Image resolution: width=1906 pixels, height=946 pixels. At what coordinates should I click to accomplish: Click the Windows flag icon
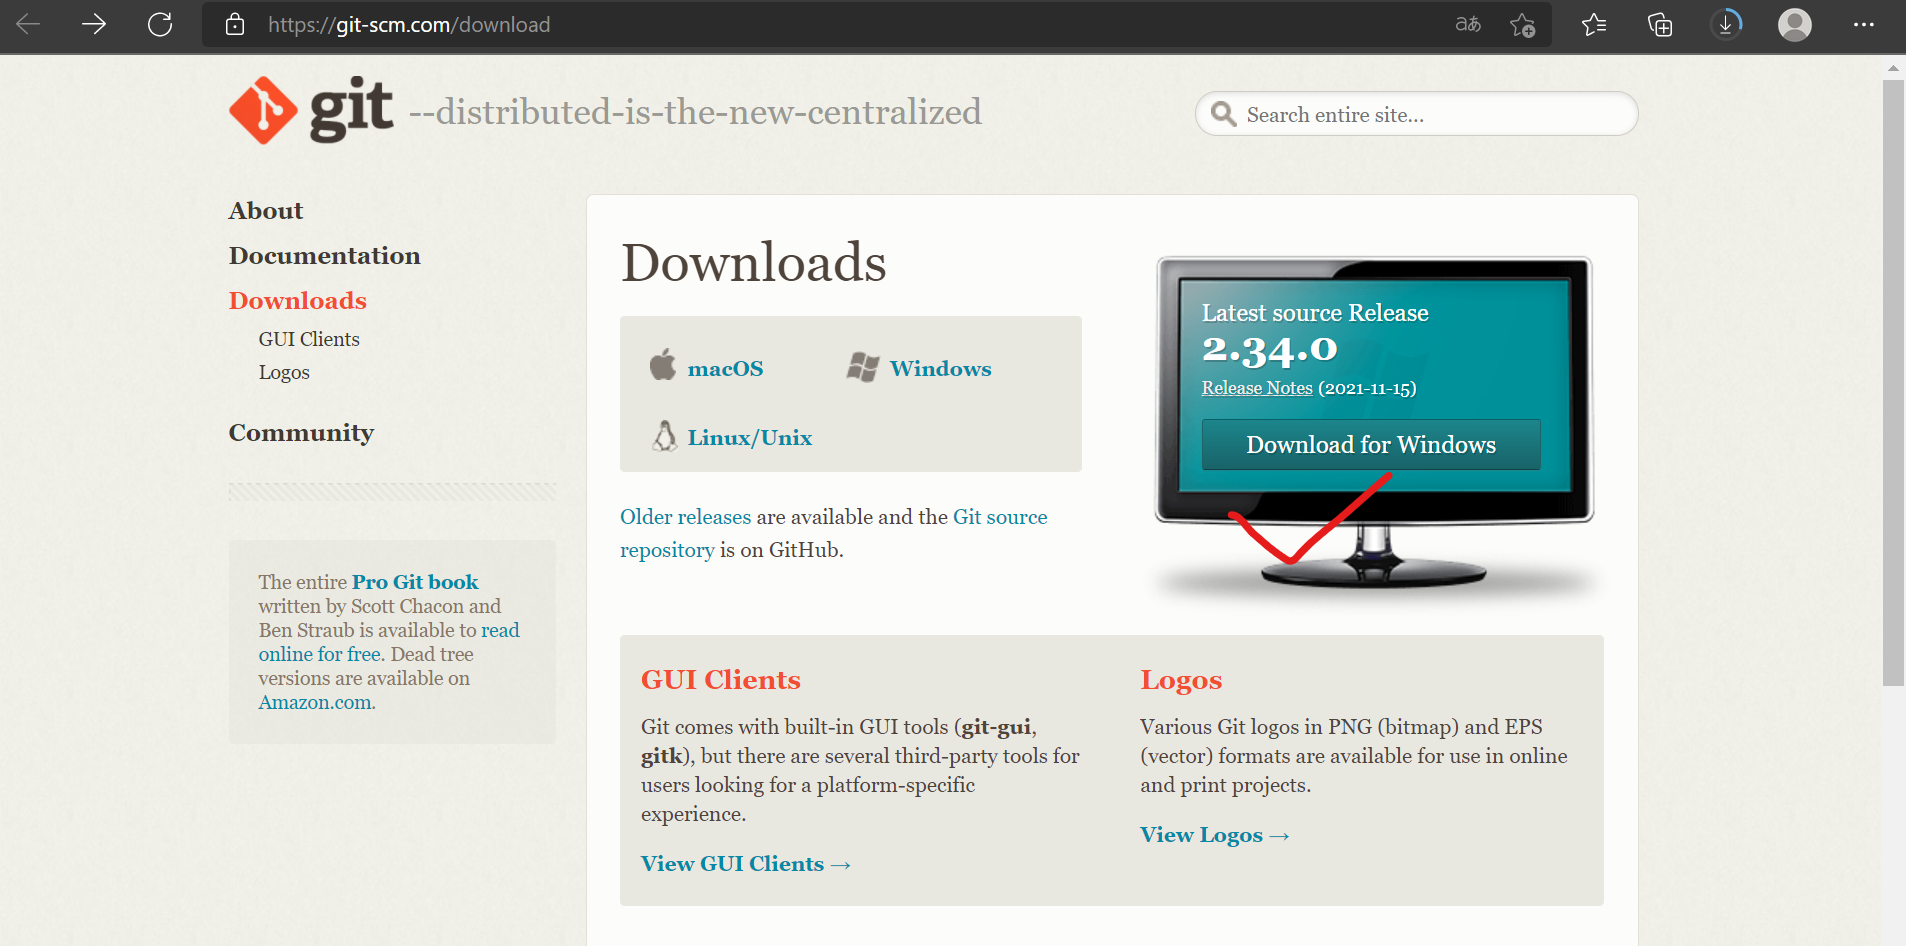[x=863, y=367]
